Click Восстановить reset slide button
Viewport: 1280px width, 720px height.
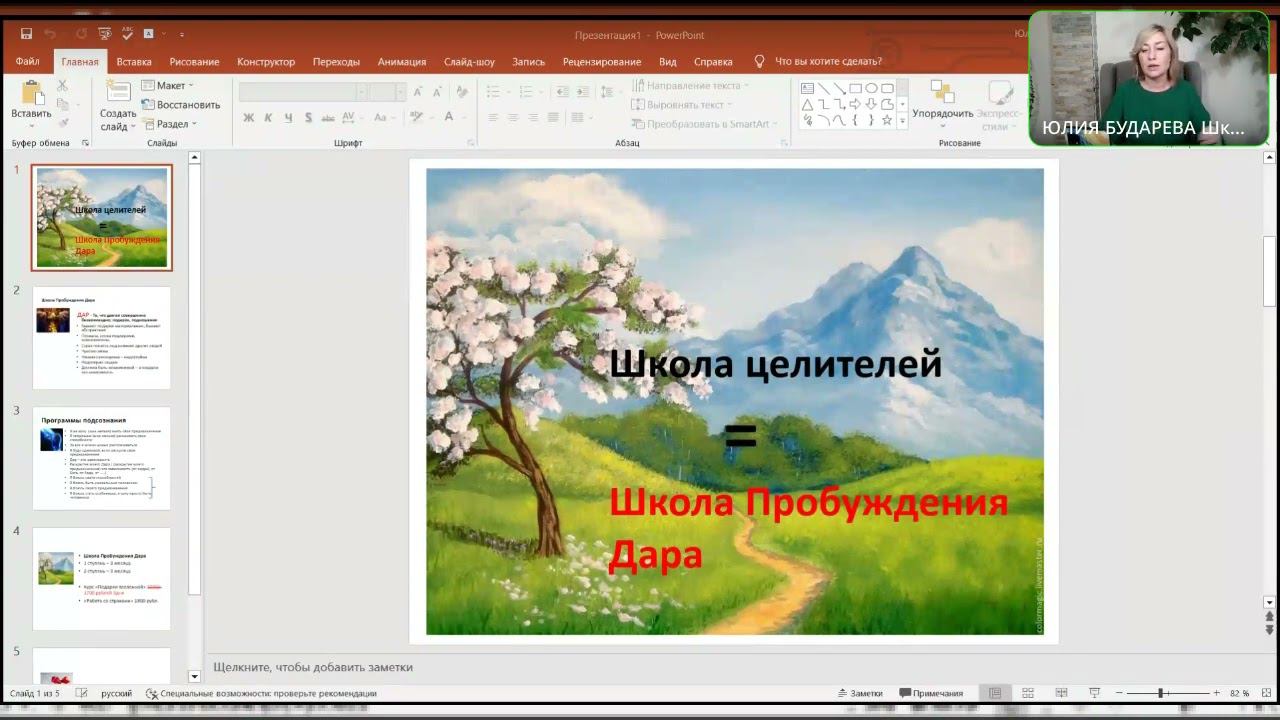[x=181, y=105]
